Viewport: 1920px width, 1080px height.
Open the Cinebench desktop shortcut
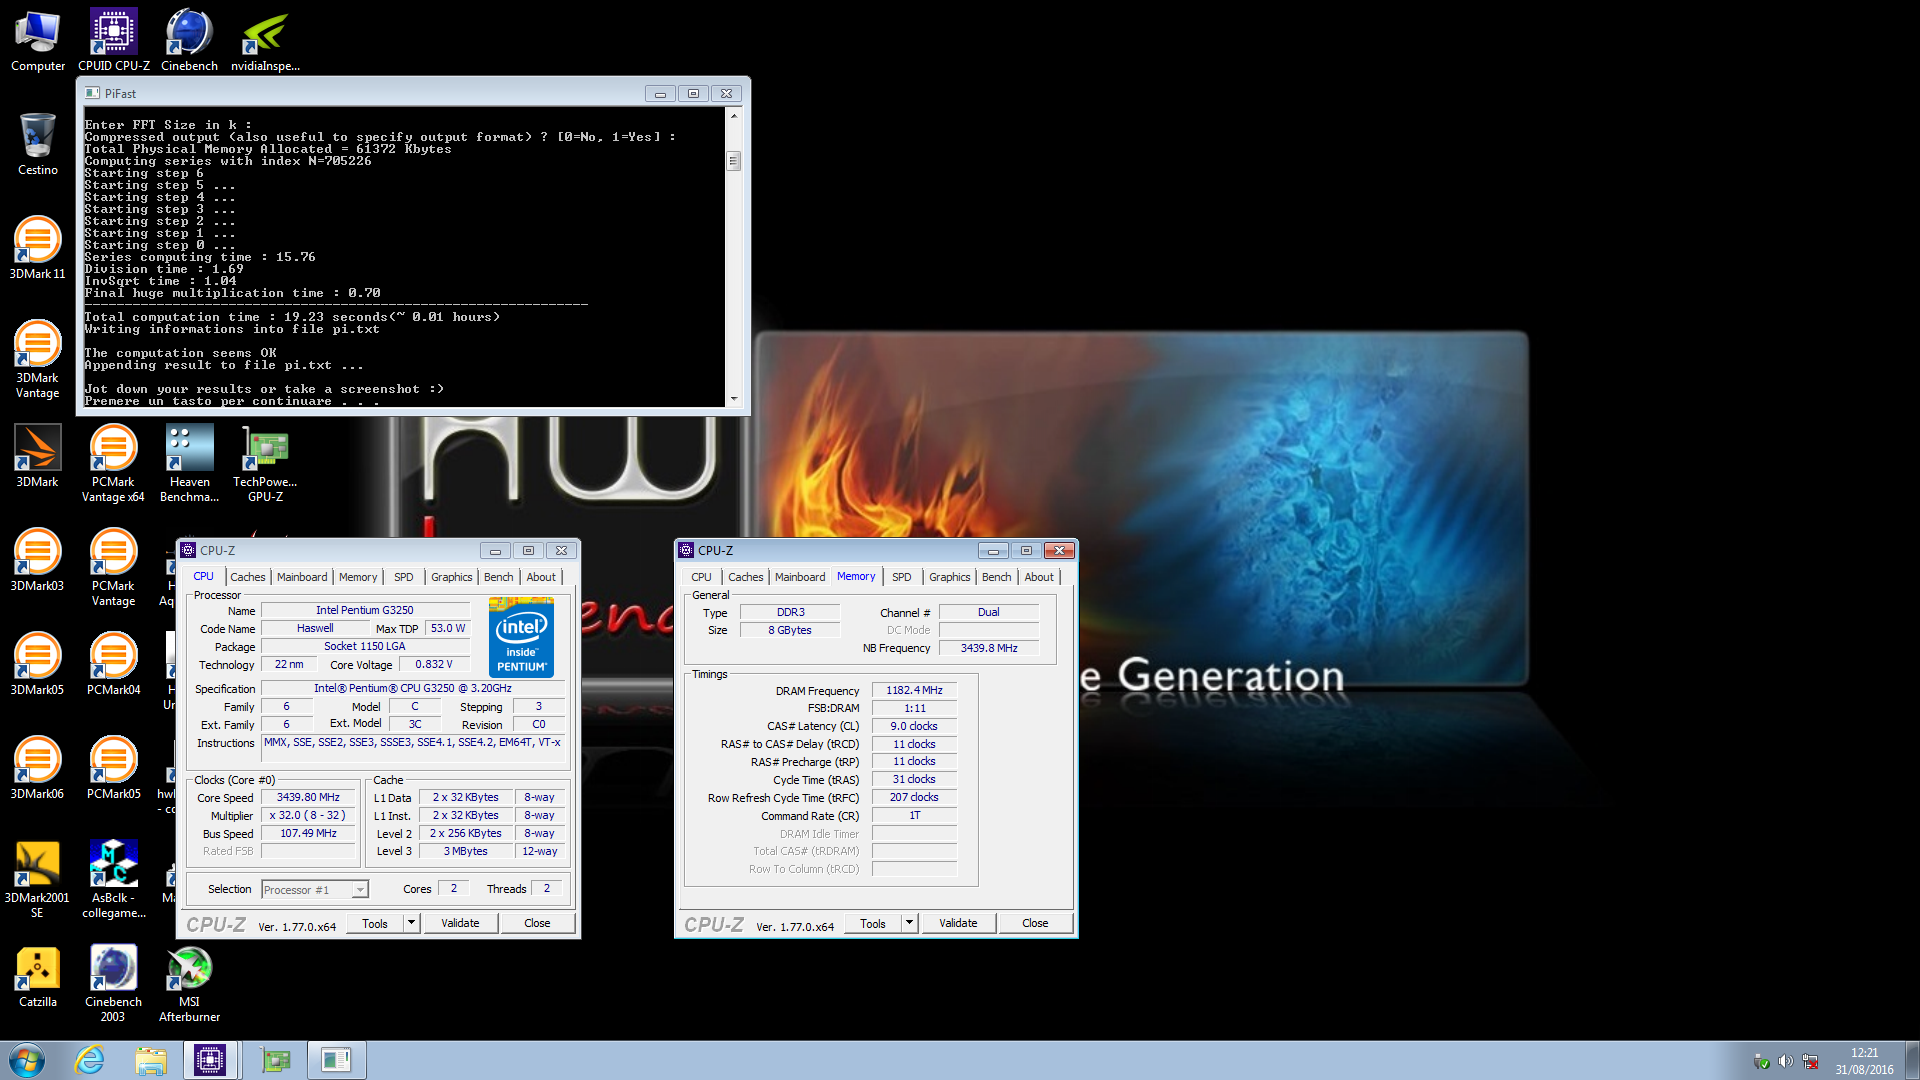tap(189, 40)
